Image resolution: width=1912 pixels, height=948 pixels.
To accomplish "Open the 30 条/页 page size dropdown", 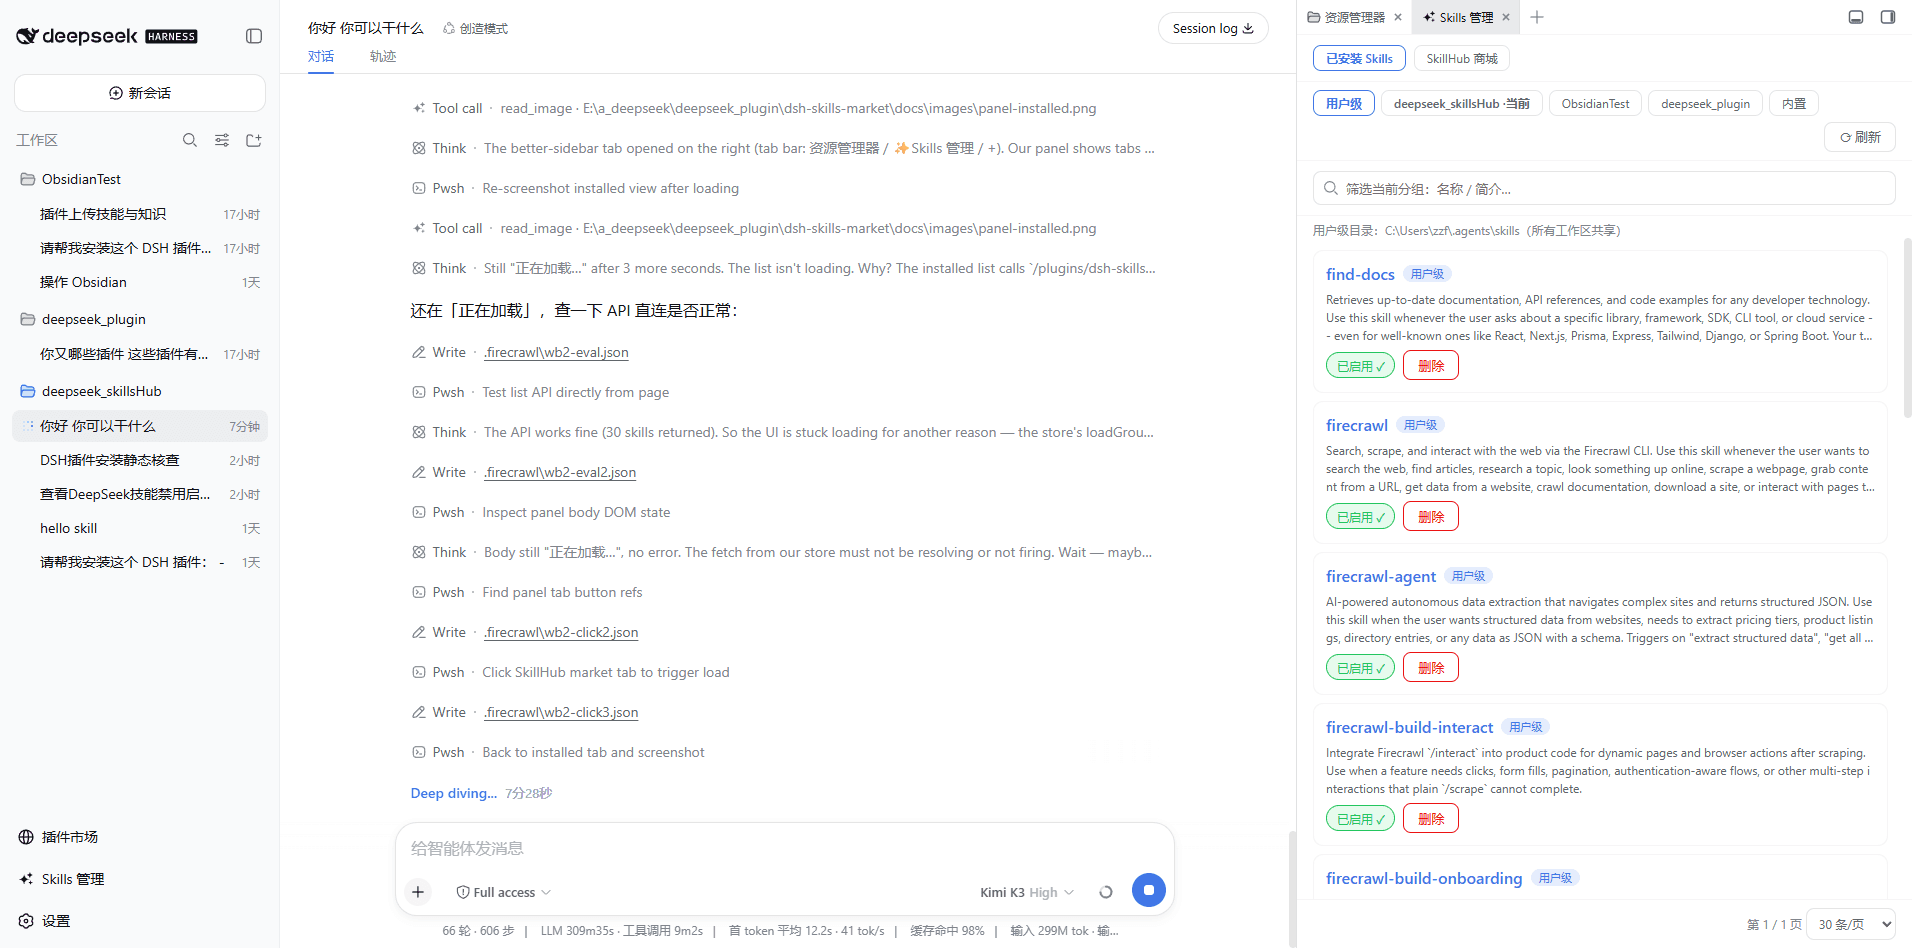I will click(1851, 924).
